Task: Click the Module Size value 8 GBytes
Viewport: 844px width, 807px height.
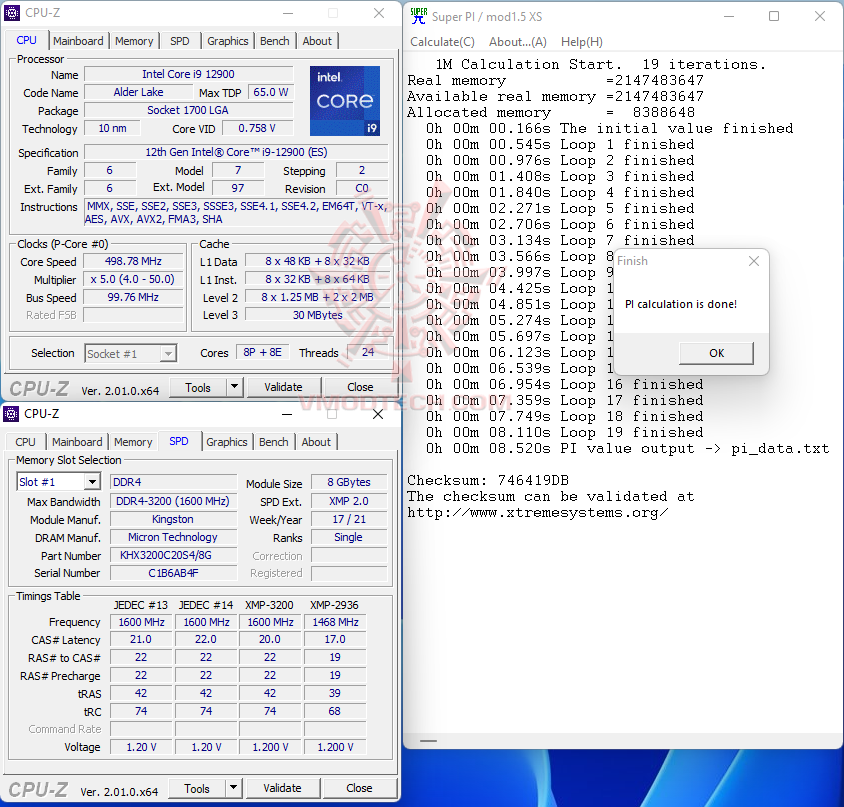Action: tap(349, 482)
